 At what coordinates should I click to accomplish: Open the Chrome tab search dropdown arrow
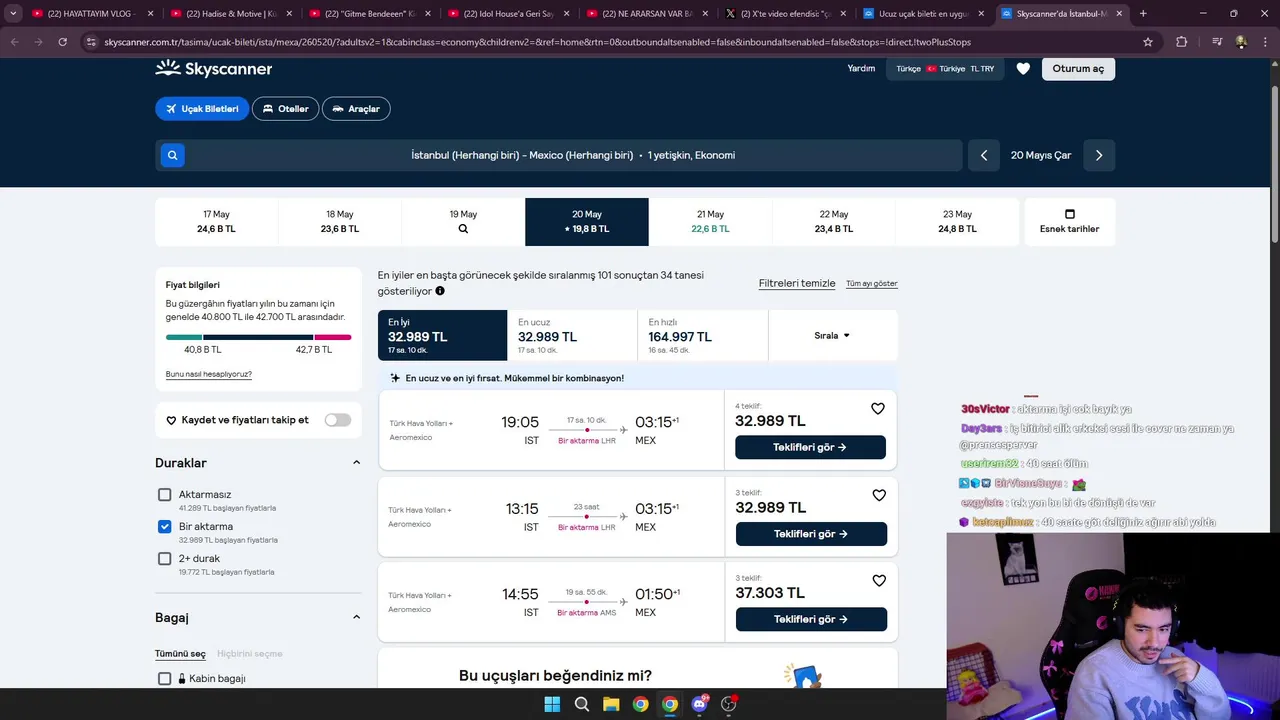pyautogui.click(x=13, y=14)
